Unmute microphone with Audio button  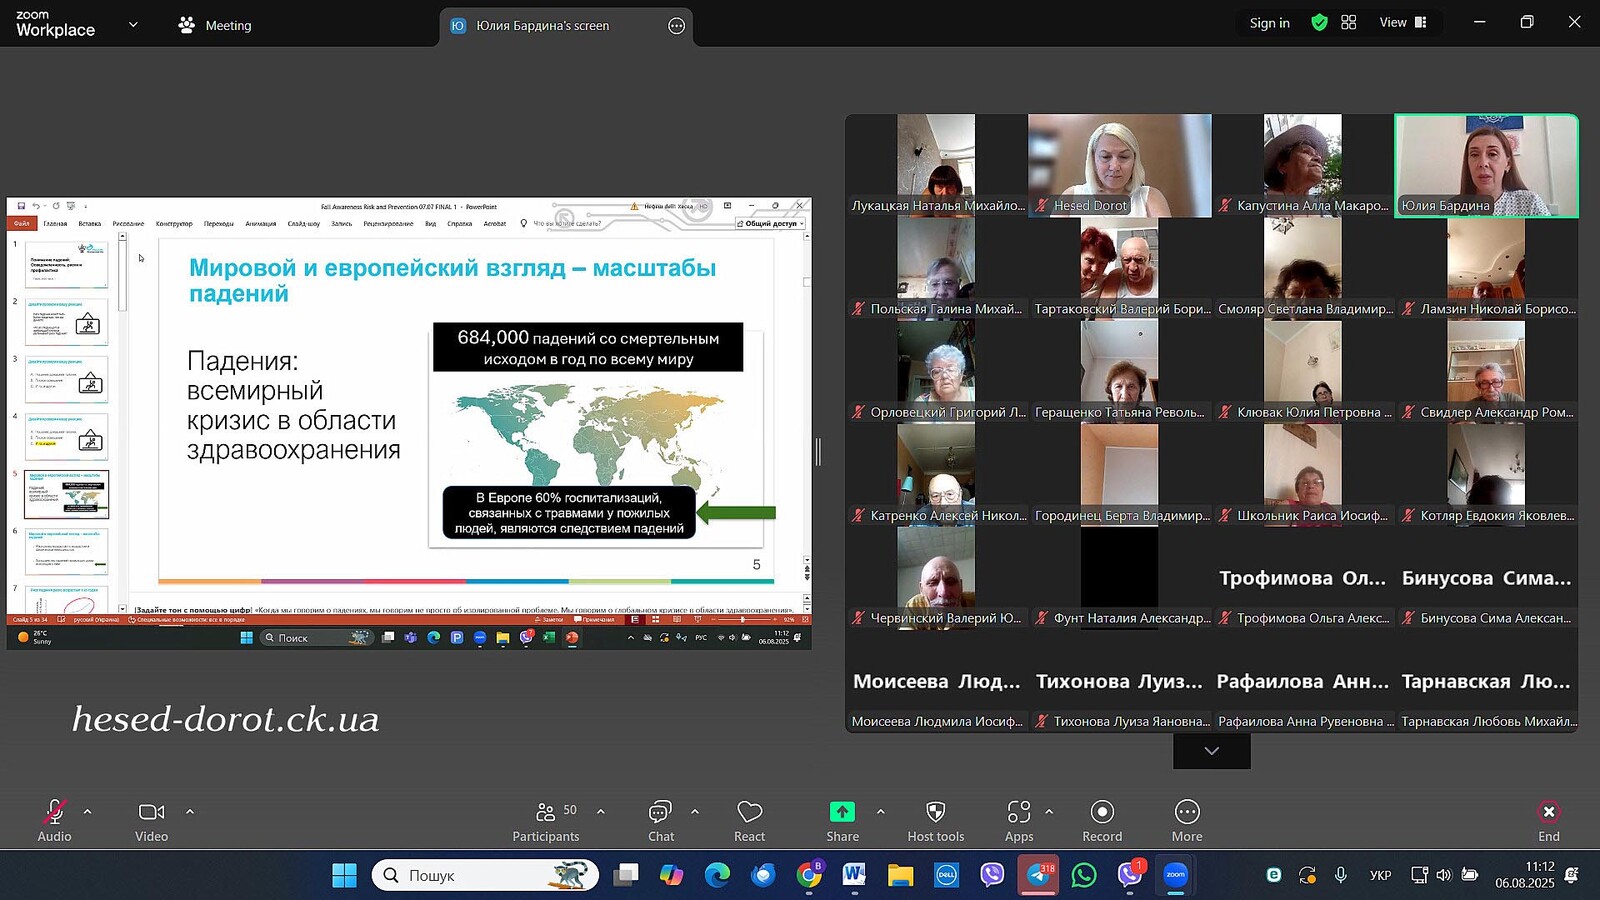54,820
